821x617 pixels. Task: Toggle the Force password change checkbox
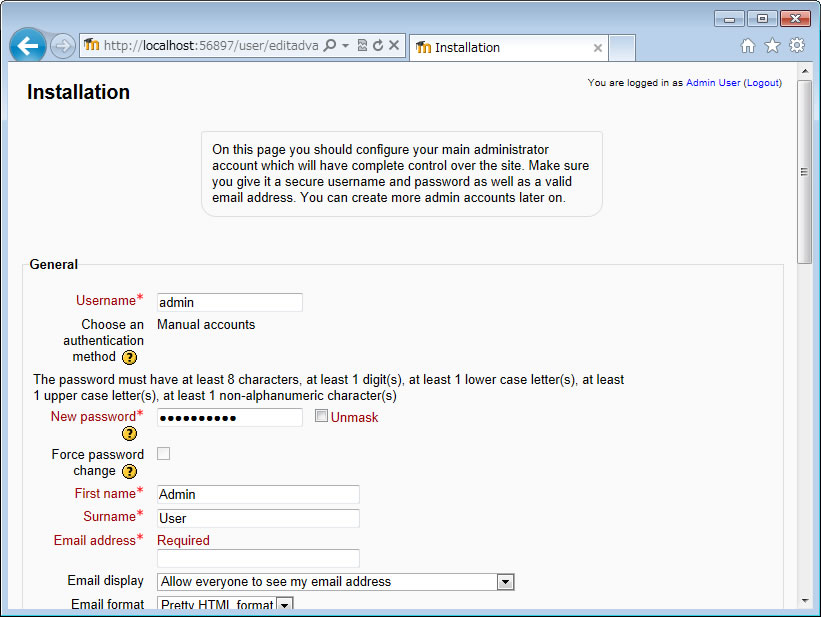164,453
